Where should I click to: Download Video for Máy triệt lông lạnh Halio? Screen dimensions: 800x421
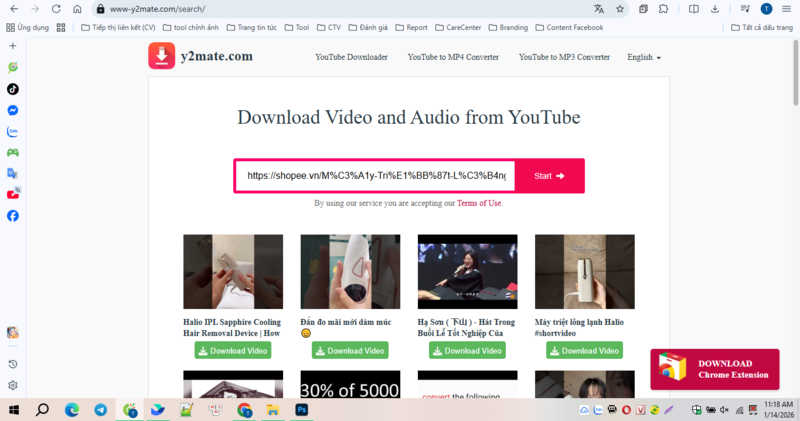(x=584, y=351)
